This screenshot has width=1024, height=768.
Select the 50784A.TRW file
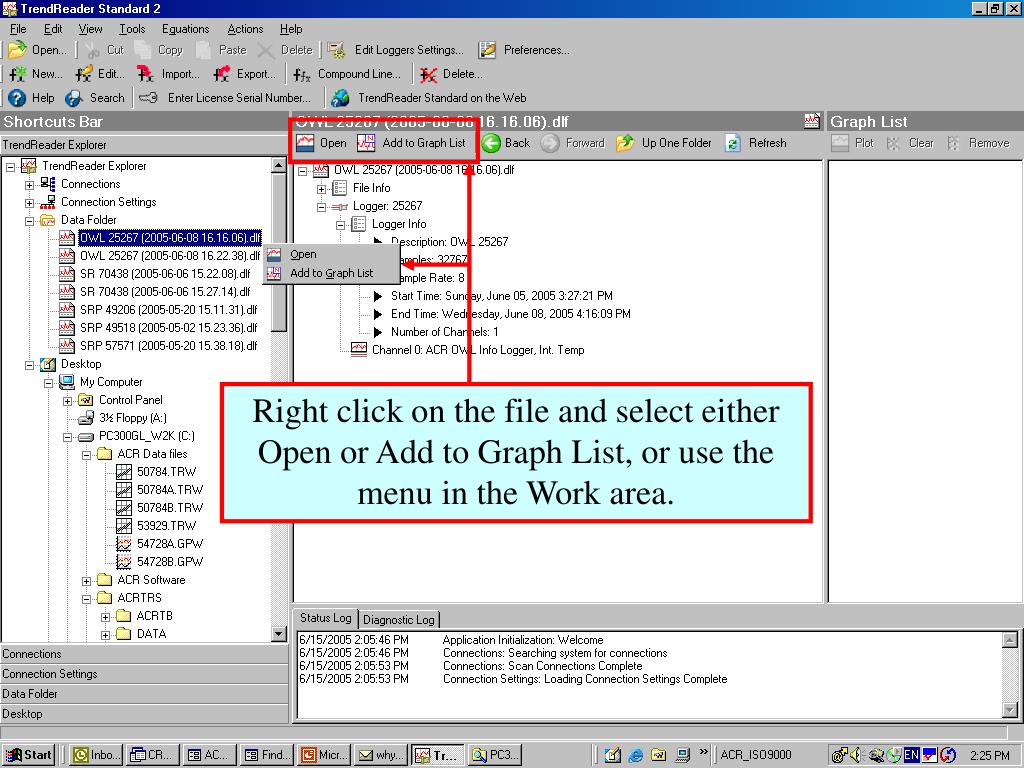170,490
